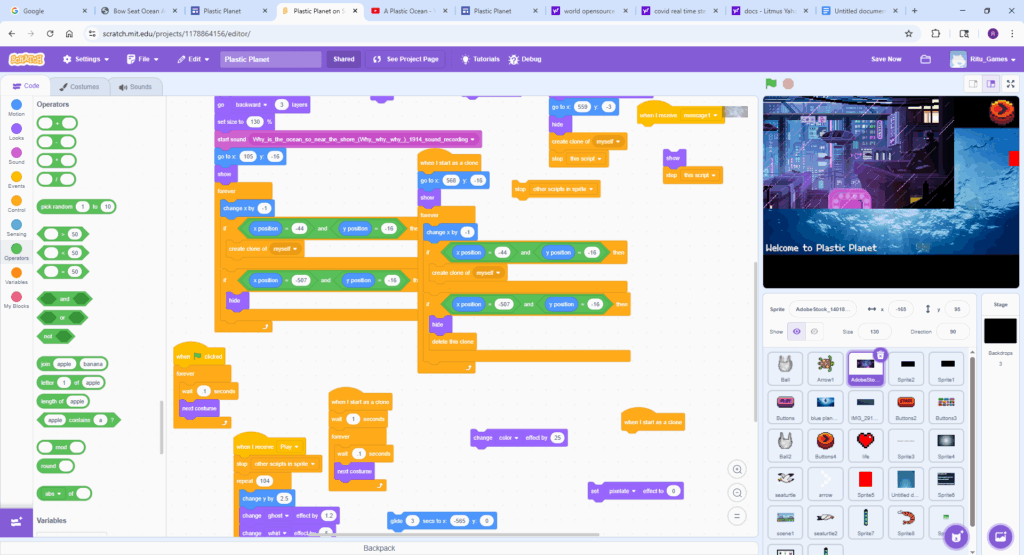Switch to small stage layout
1024x555 pixels.
972,84
